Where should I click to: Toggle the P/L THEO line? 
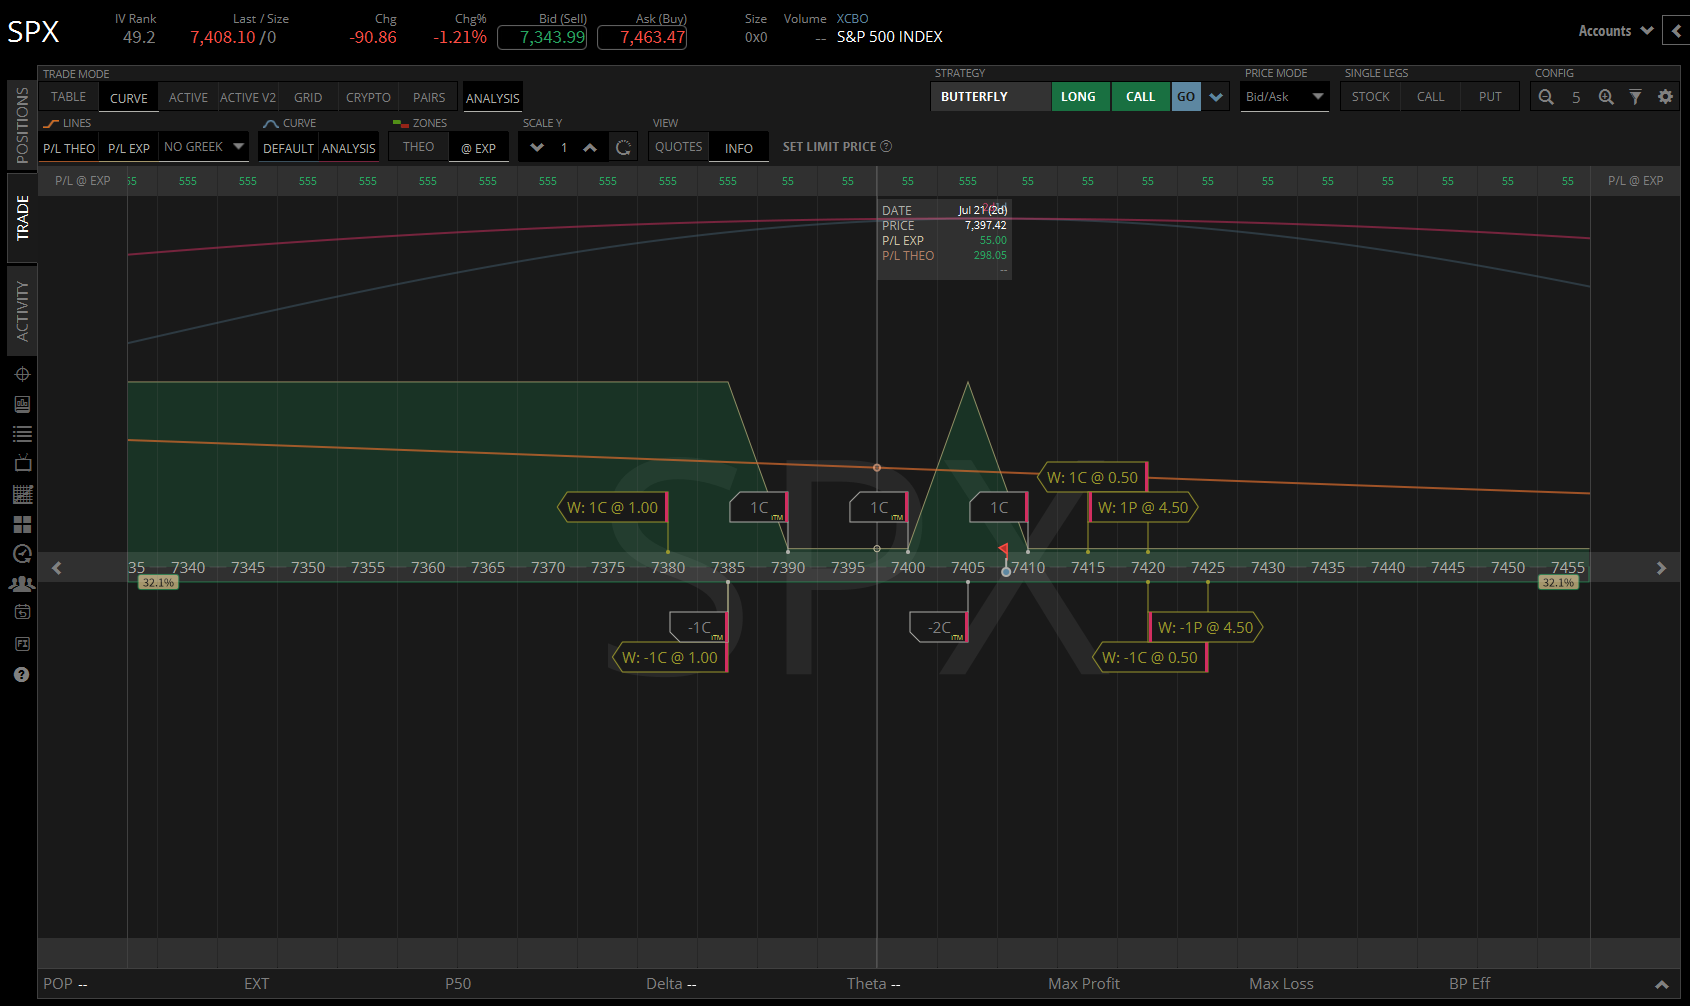69,148
